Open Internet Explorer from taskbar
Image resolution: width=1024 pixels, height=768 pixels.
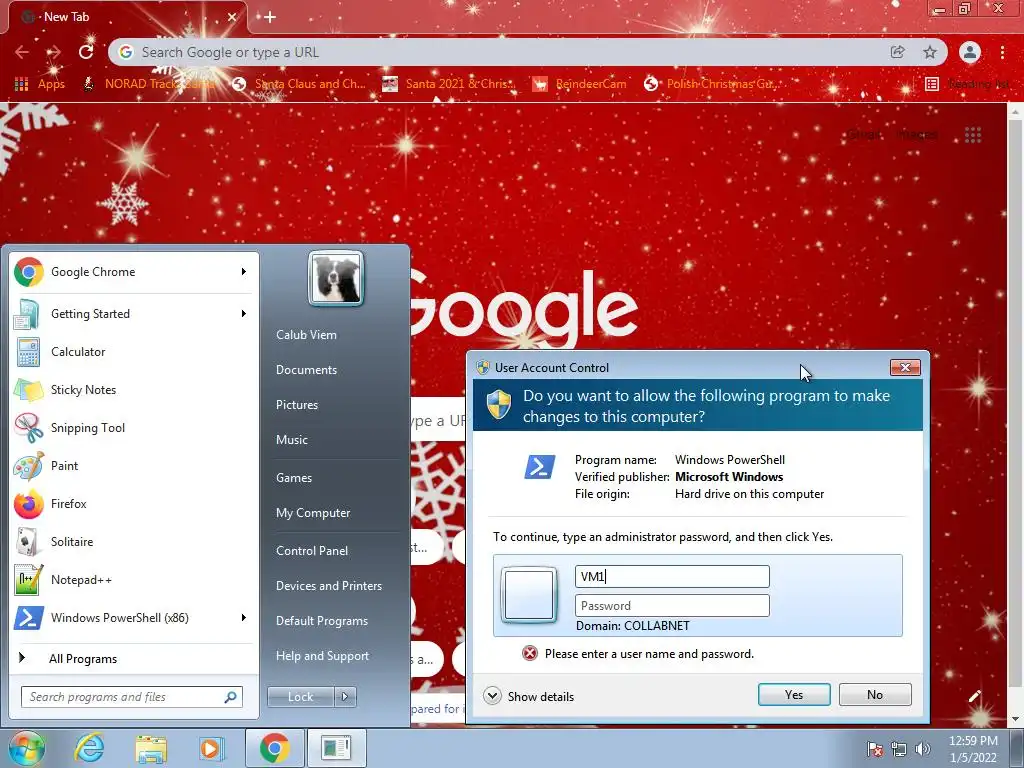(89, 748)
